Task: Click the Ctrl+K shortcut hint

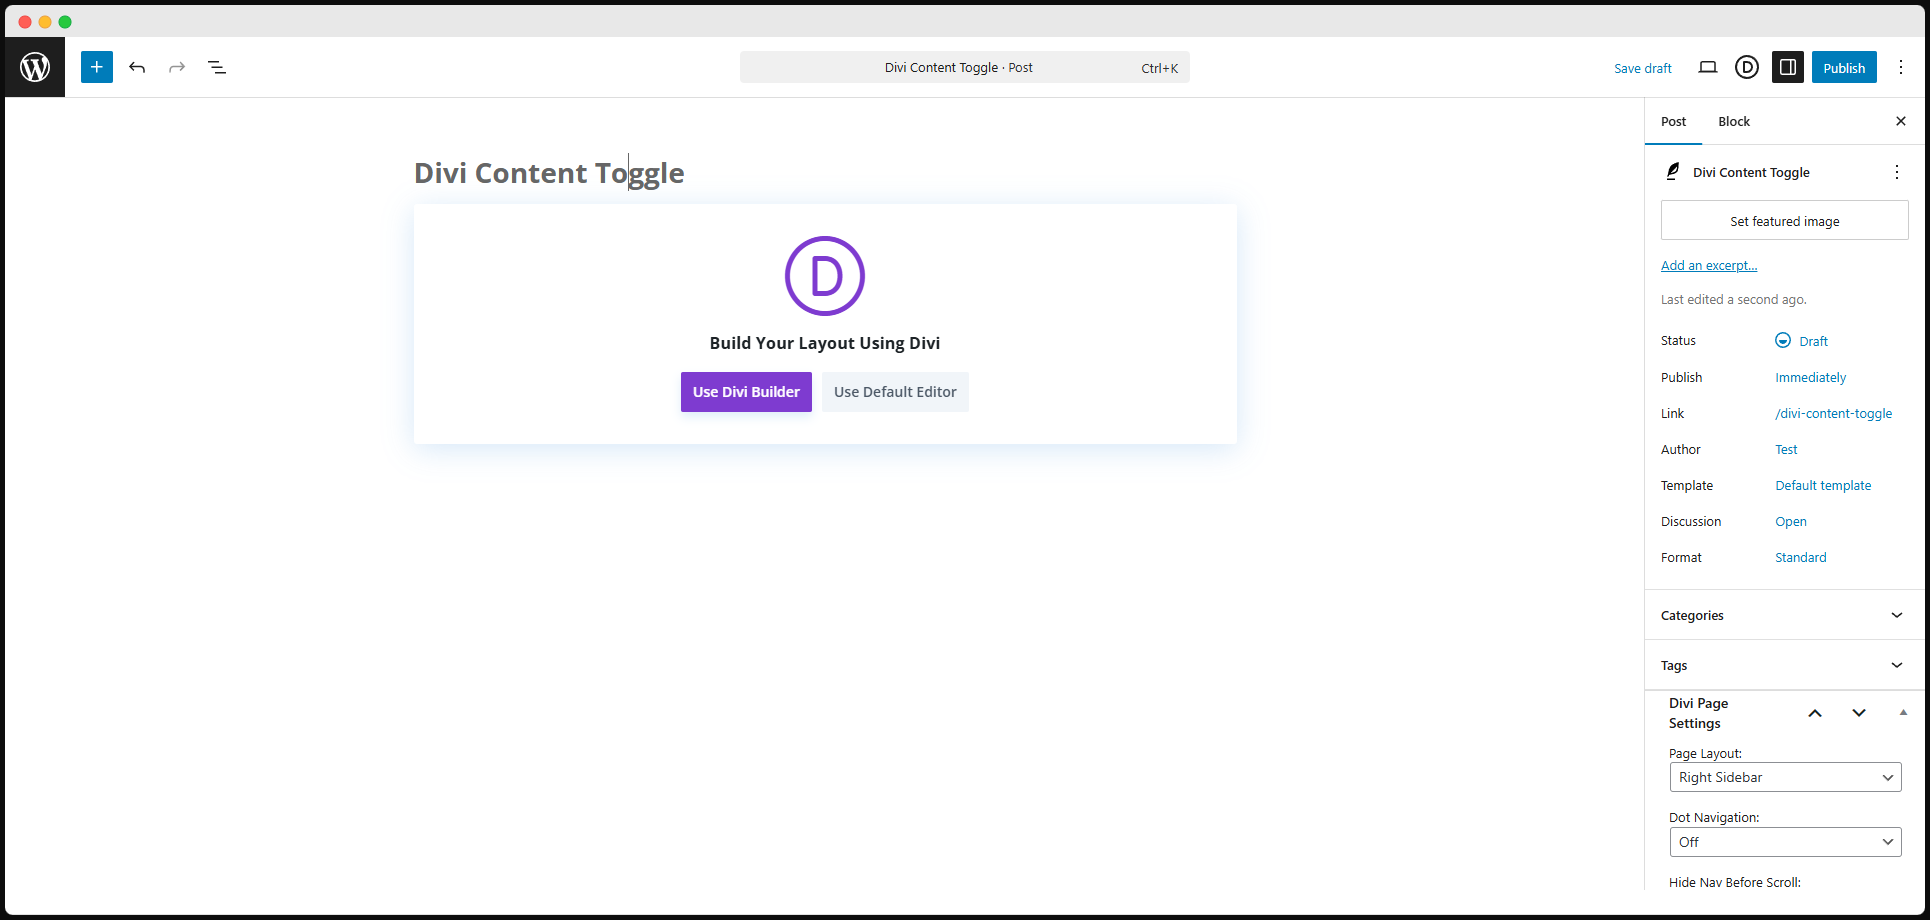Action: point(1160,68)
